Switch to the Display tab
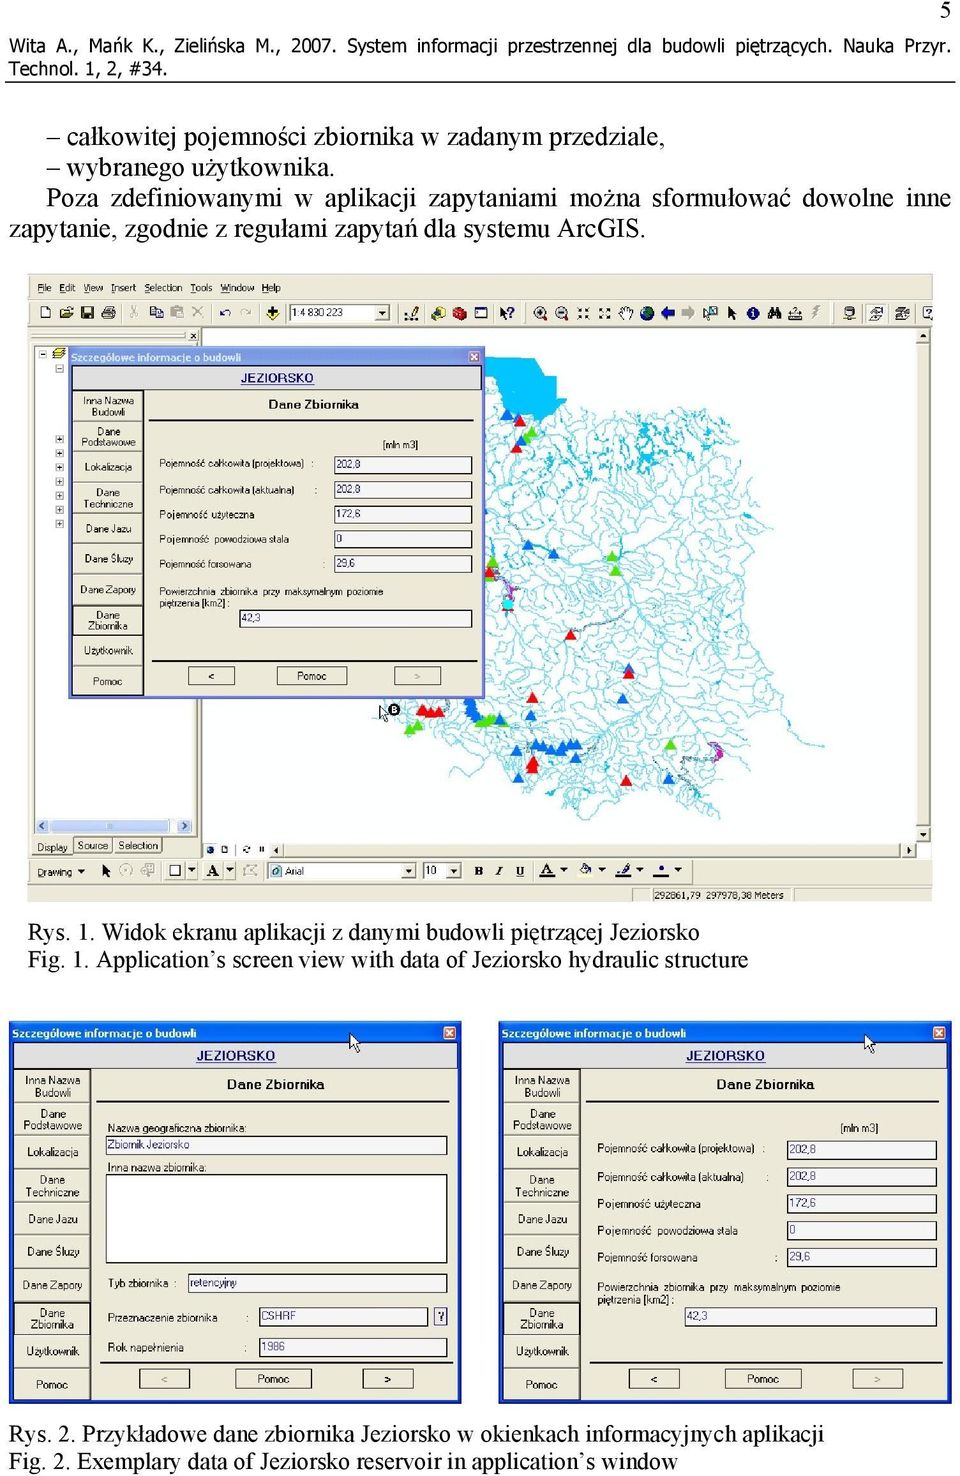 (x=52, y=847)
